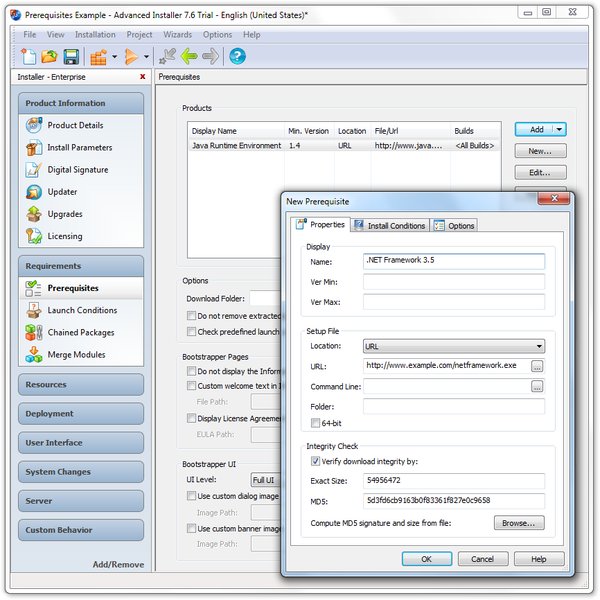
Task: Click the OK button
Action: tap(427, 559)
